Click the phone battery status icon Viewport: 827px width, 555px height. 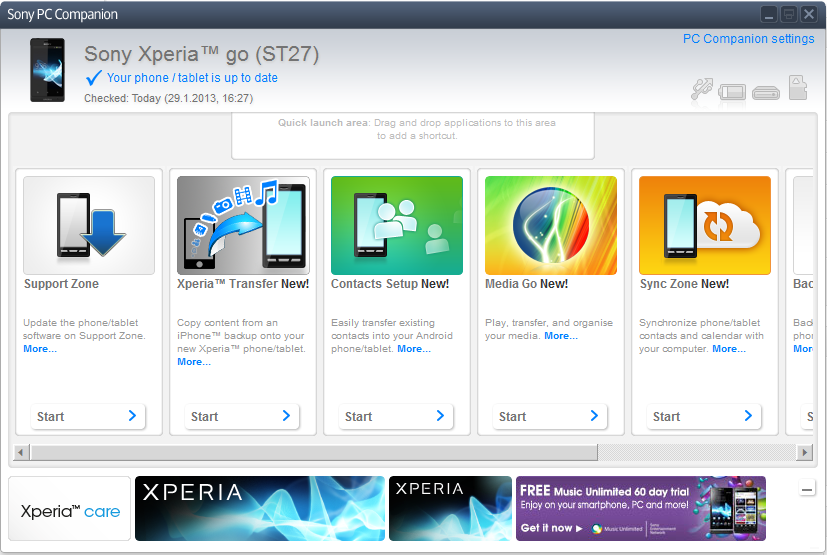click(x=732, y=92)
